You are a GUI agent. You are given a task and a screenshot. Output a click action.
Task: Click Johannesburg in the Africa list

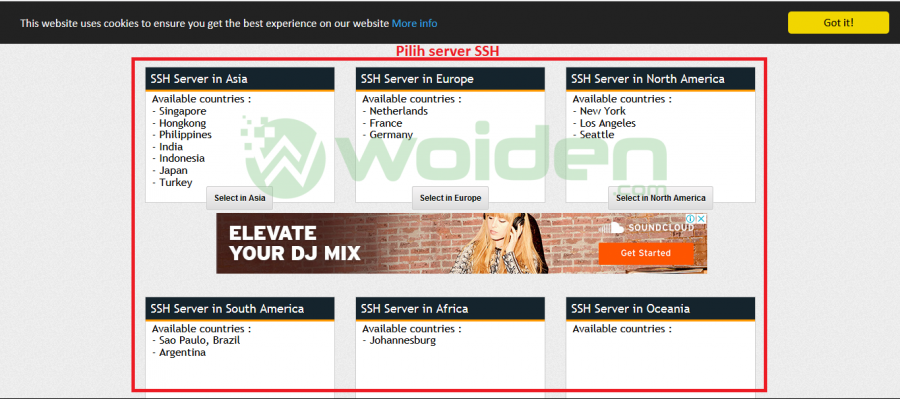[x=402, y=340]
